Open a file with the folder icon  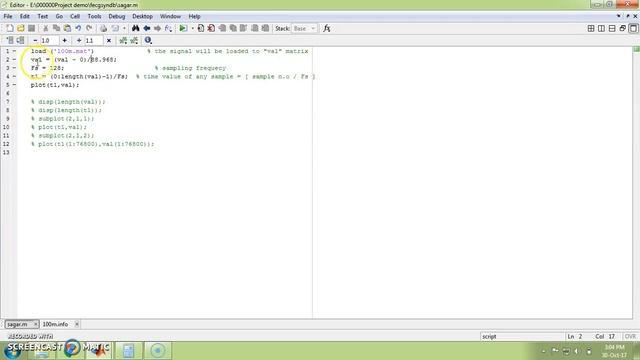click(x=20, y=28)
